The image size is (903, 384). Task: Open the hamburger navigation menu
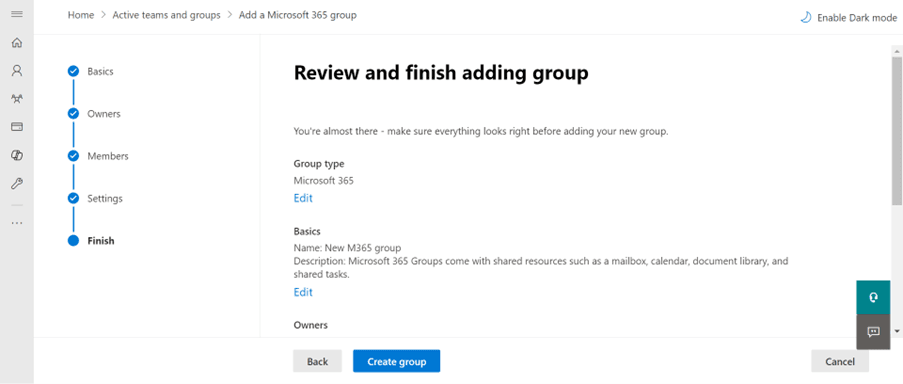(x=17, y=14)
